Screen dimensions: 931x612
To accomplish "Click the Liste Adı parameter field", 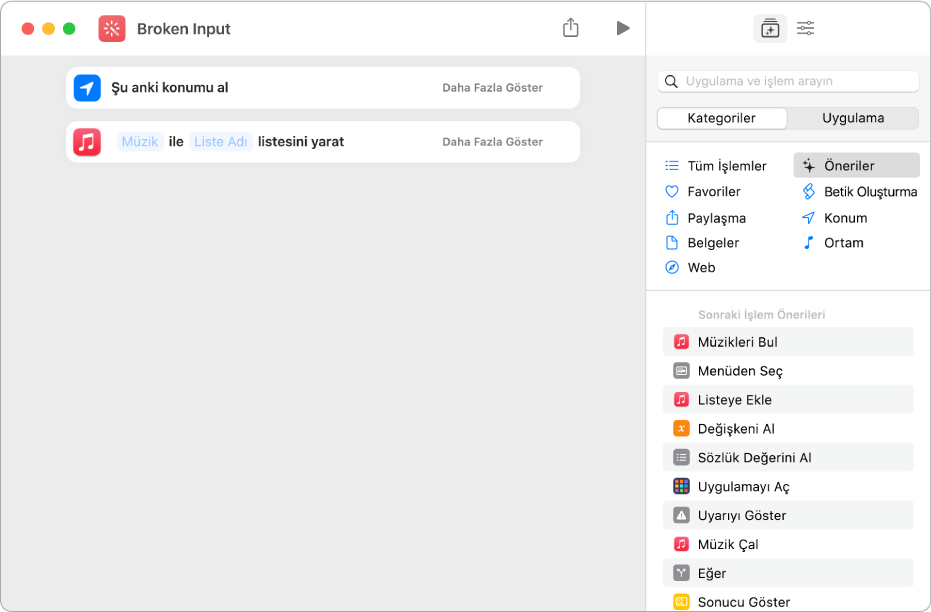I will click(221, 142).
